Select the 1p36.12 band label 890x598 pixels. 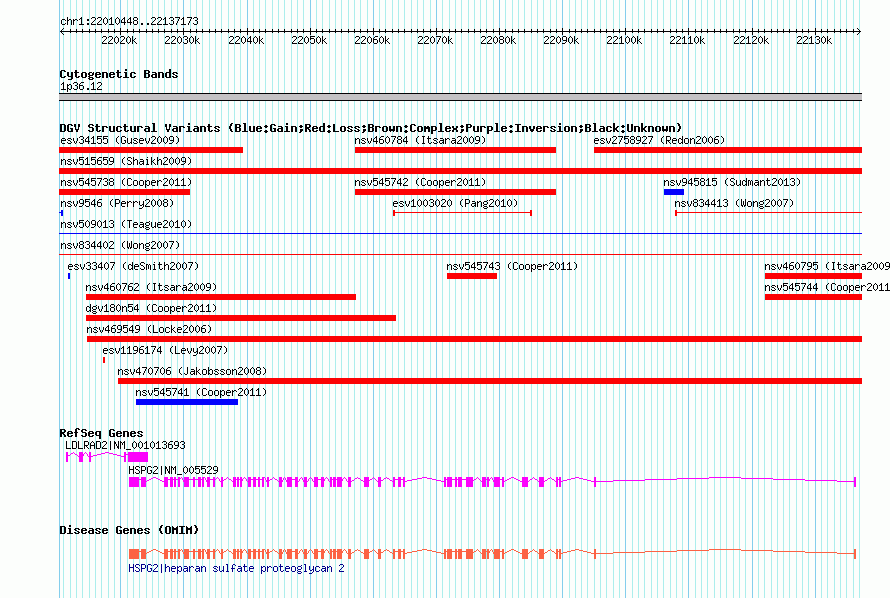pos(81,86)
